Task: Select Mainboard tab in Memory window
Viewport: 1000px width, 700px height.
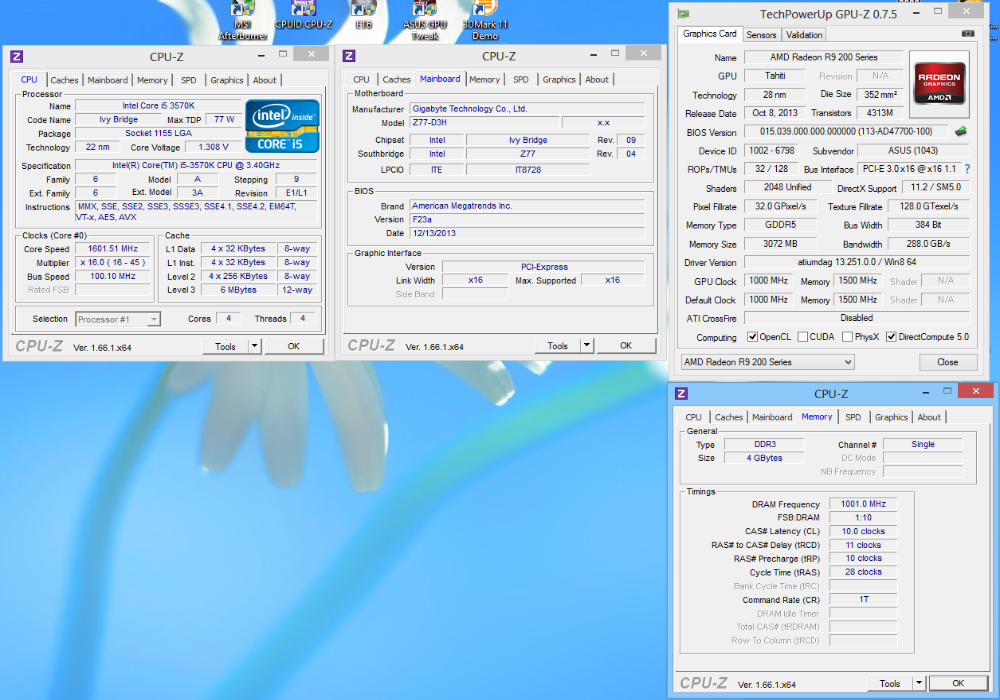Action: tap(772, 417)
